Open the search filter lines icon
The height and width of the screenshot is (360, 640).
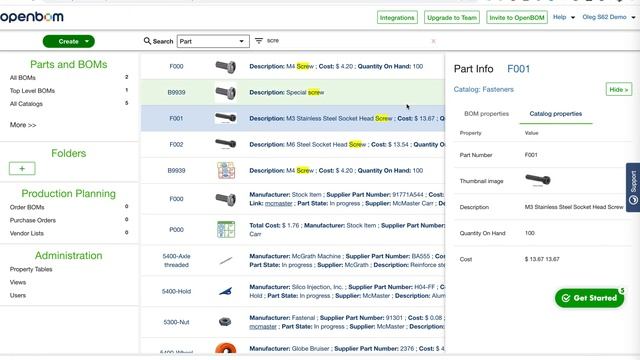(x=259, y=41)
